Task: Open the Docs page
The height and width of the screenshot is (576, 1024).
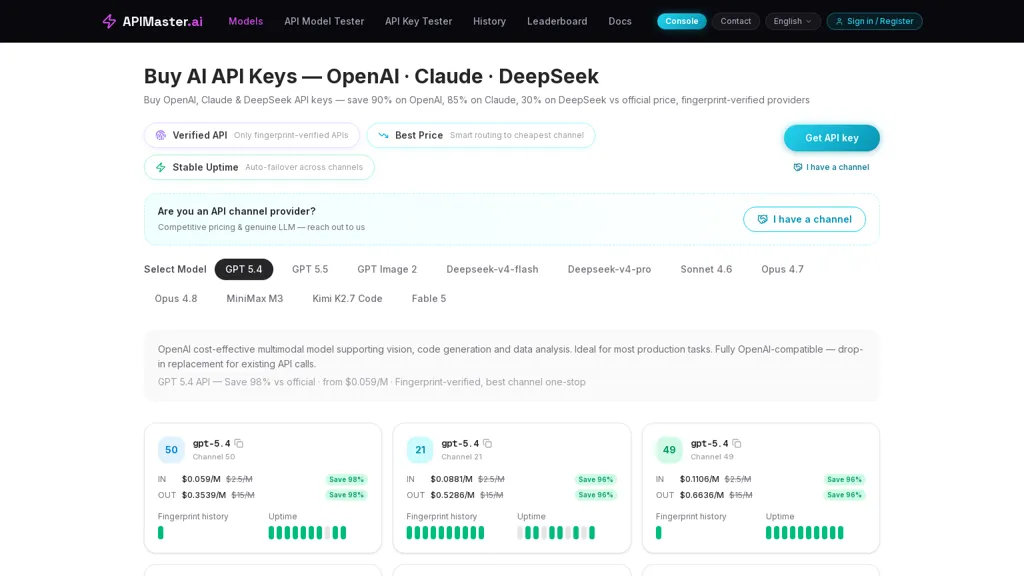Action: (x=620, y=21)
